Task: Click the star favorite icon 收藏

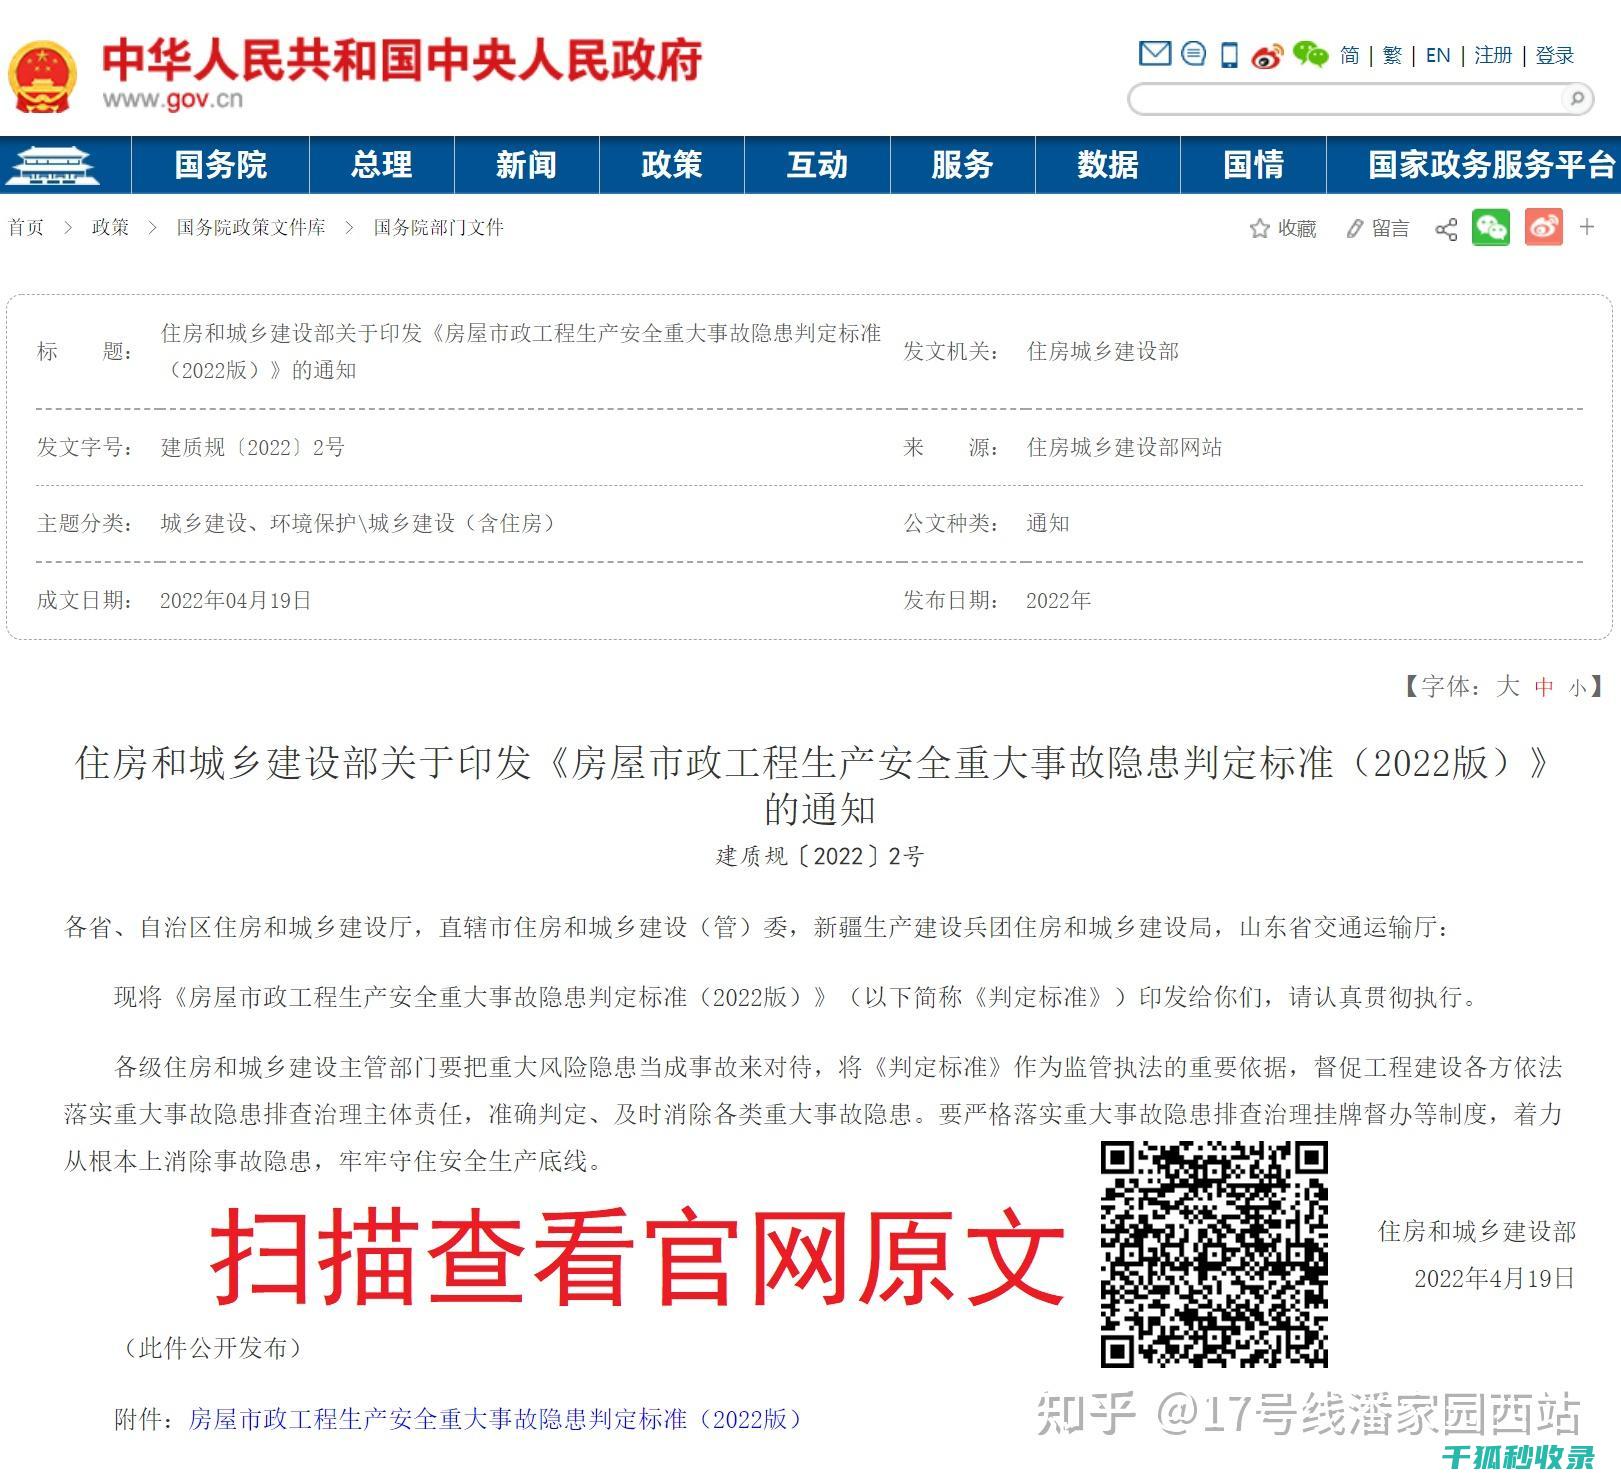Action: 1259,229
